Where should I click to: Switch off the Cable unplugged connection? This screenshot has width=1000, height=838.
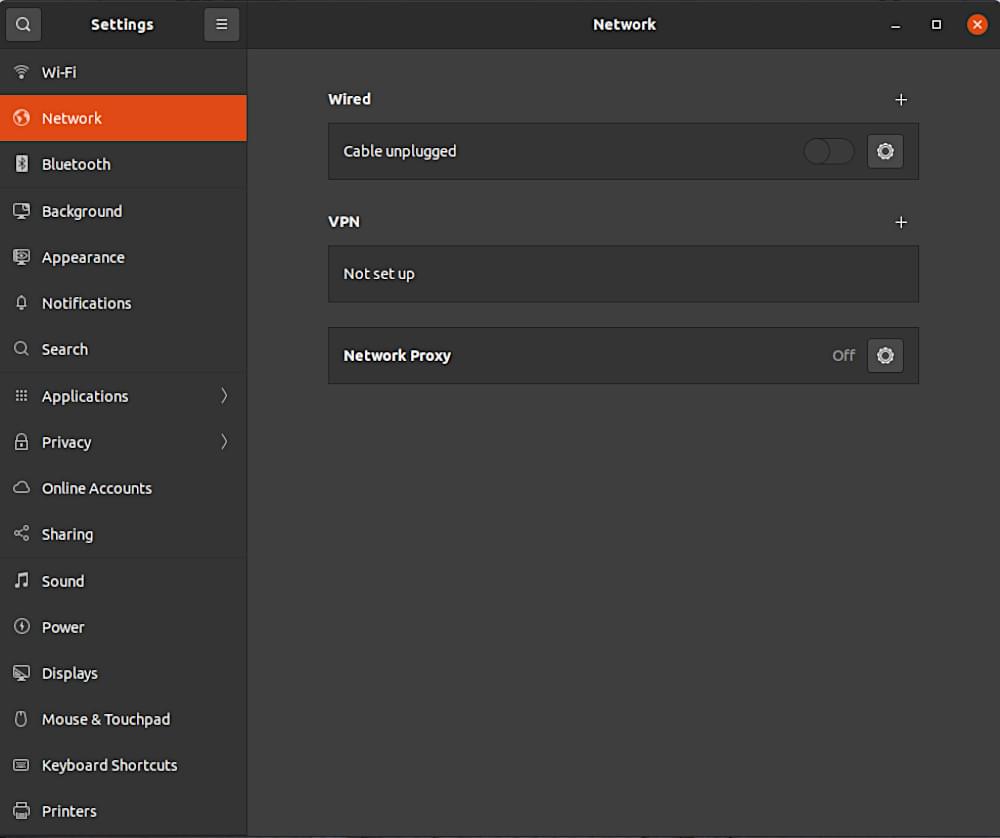(828, 151)
